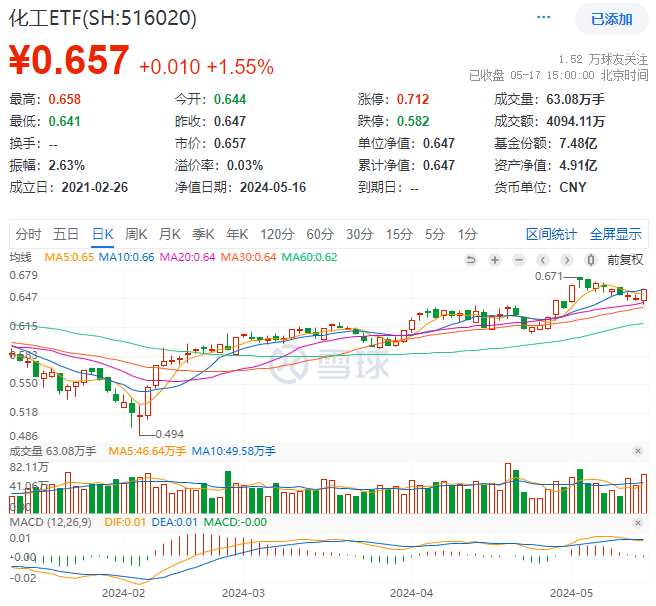Click the 0.671 high price marker
656x606 pixels.
click(548, 276)
